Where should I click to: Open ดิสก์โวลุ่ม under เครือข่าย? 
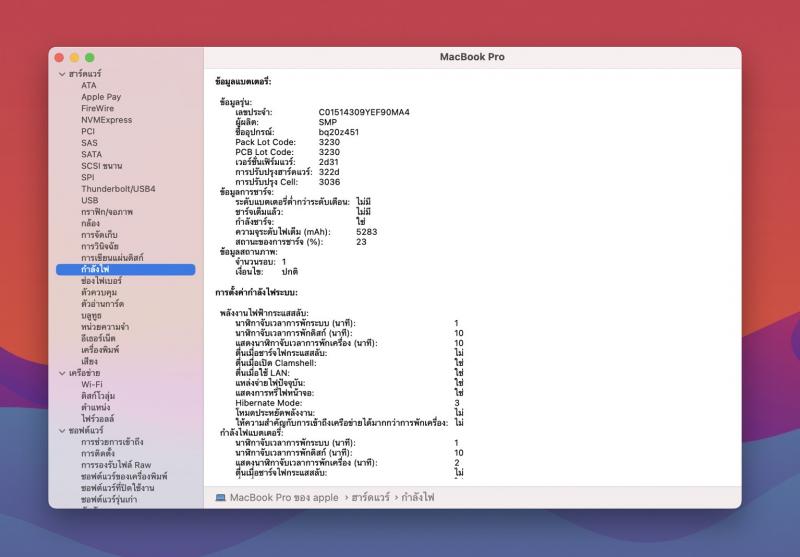98,396
